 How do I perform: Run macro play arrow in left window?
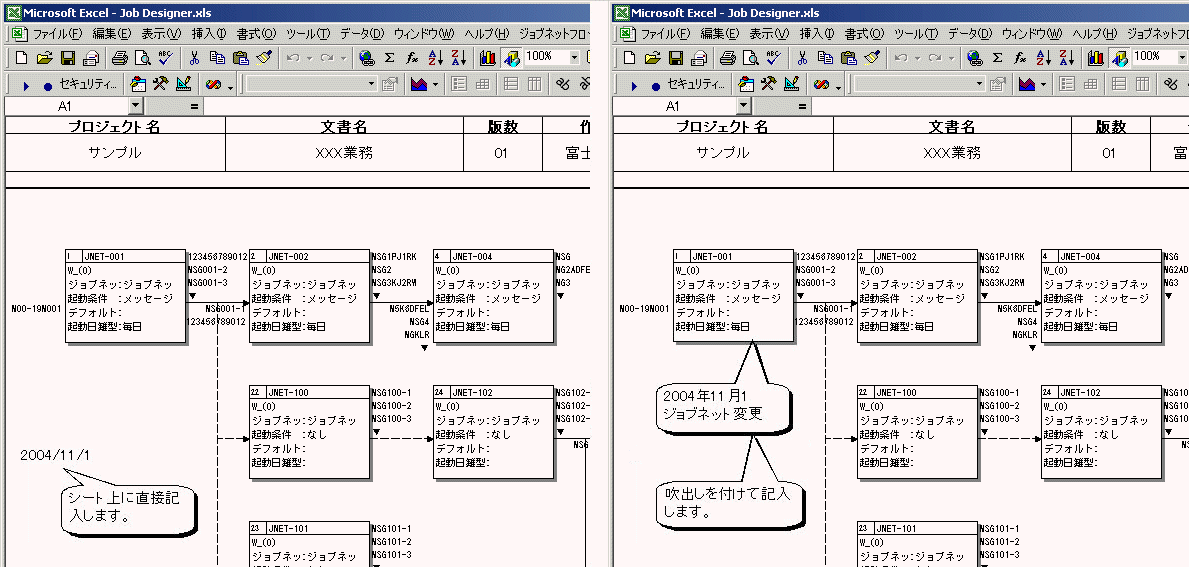point(27,85)
